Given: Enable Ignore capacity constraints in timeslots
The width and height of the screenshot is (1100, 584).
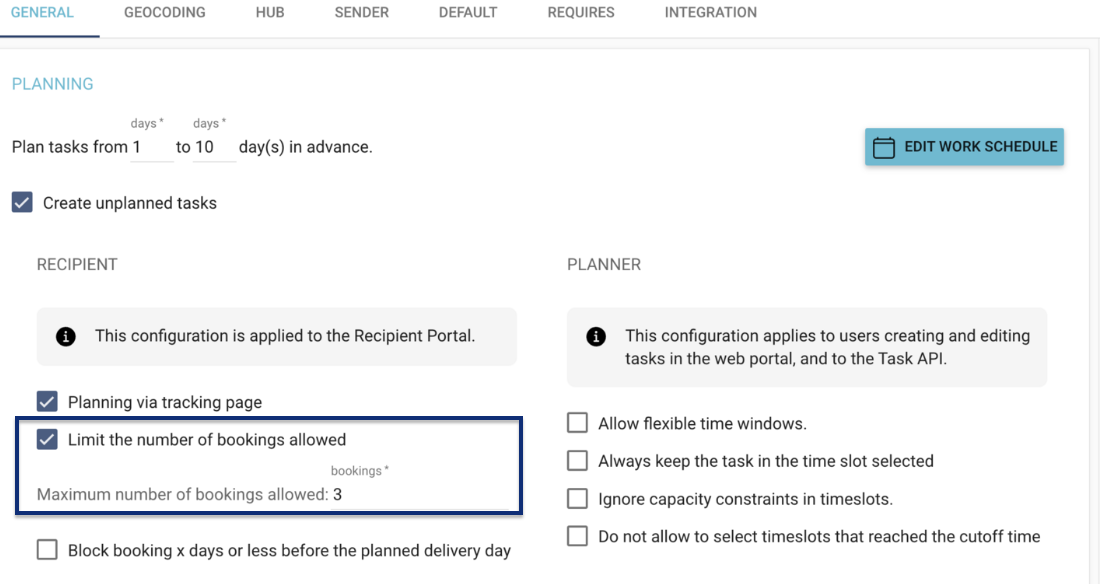Looking at the screenshot, I should [x=577, y=498].
